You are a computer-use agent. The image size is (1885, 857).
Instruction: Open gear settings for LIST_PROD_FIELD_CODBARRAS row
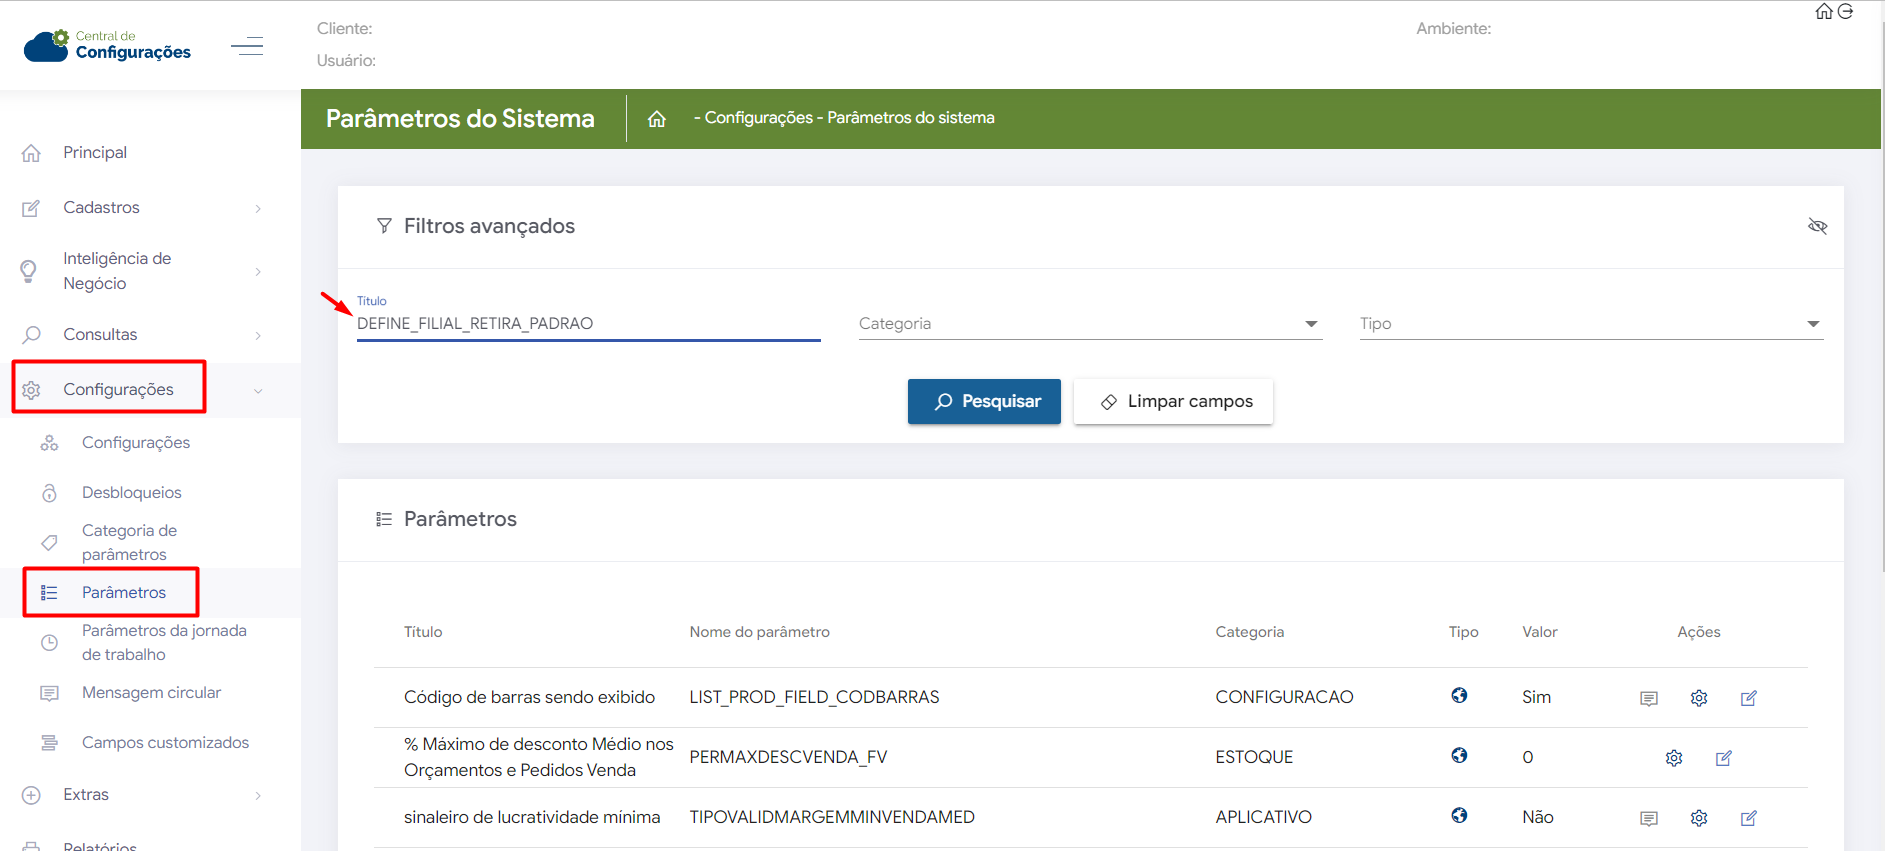[x=1698, y=698]
